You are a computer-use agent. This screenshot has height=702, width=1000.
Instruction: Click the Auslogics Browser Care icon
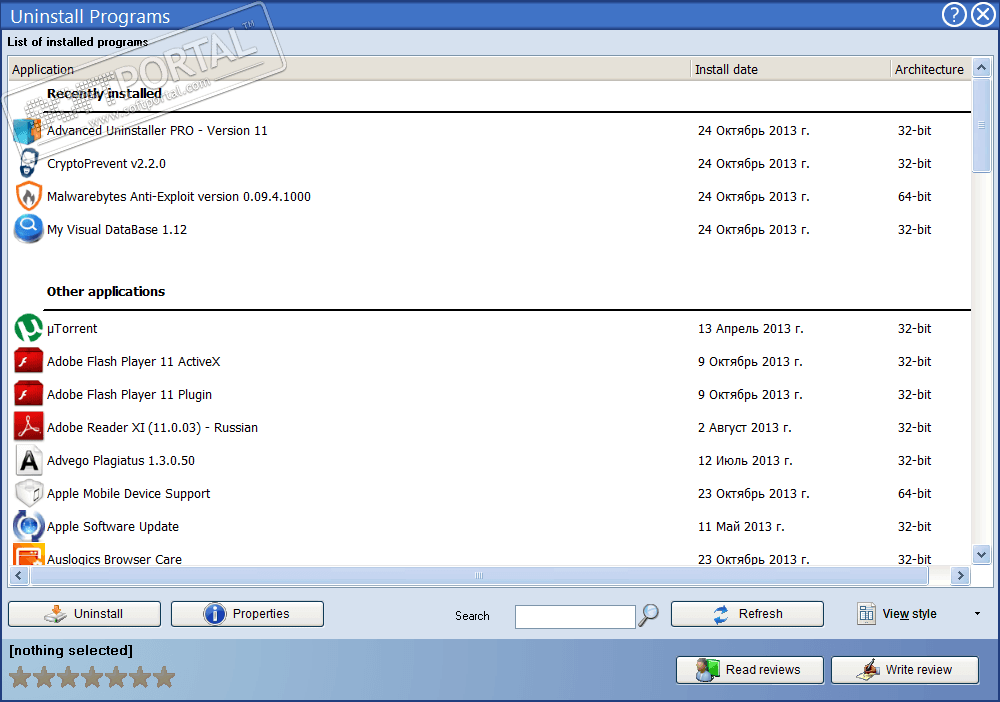click(28, 555)
